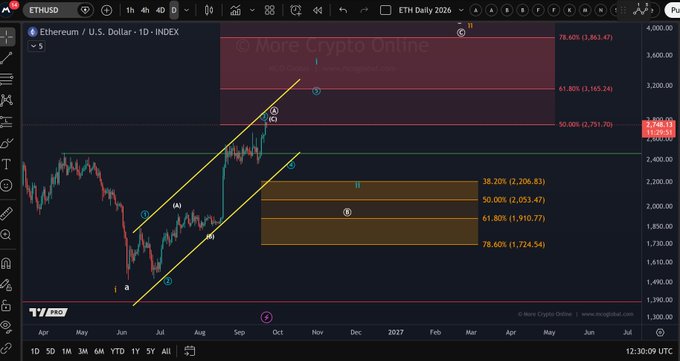Expand the favorite indicators chevron

252,10
